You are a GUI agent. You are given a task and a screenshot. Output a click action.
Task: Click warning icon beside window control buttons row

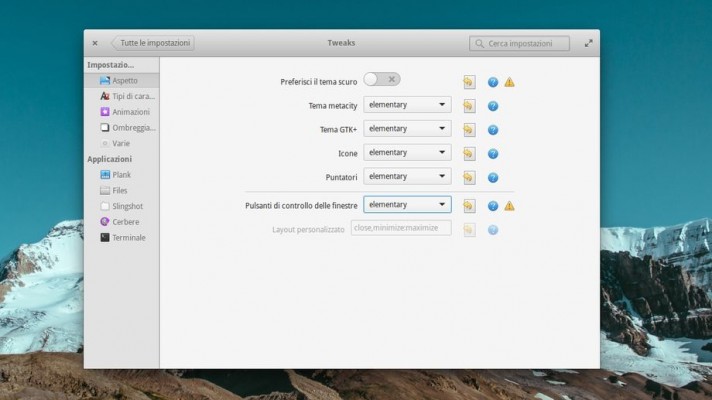[x=509, y=206]
